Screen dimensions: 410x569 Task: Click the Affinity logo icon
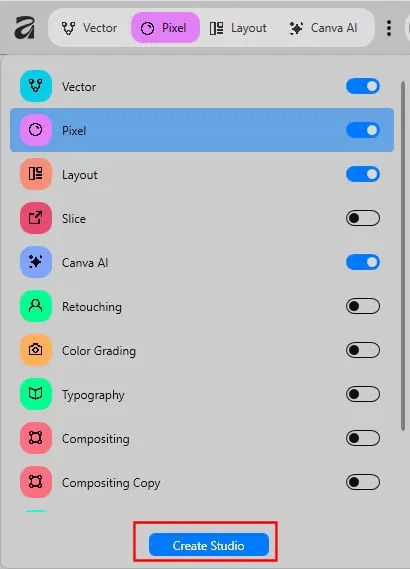25,28
